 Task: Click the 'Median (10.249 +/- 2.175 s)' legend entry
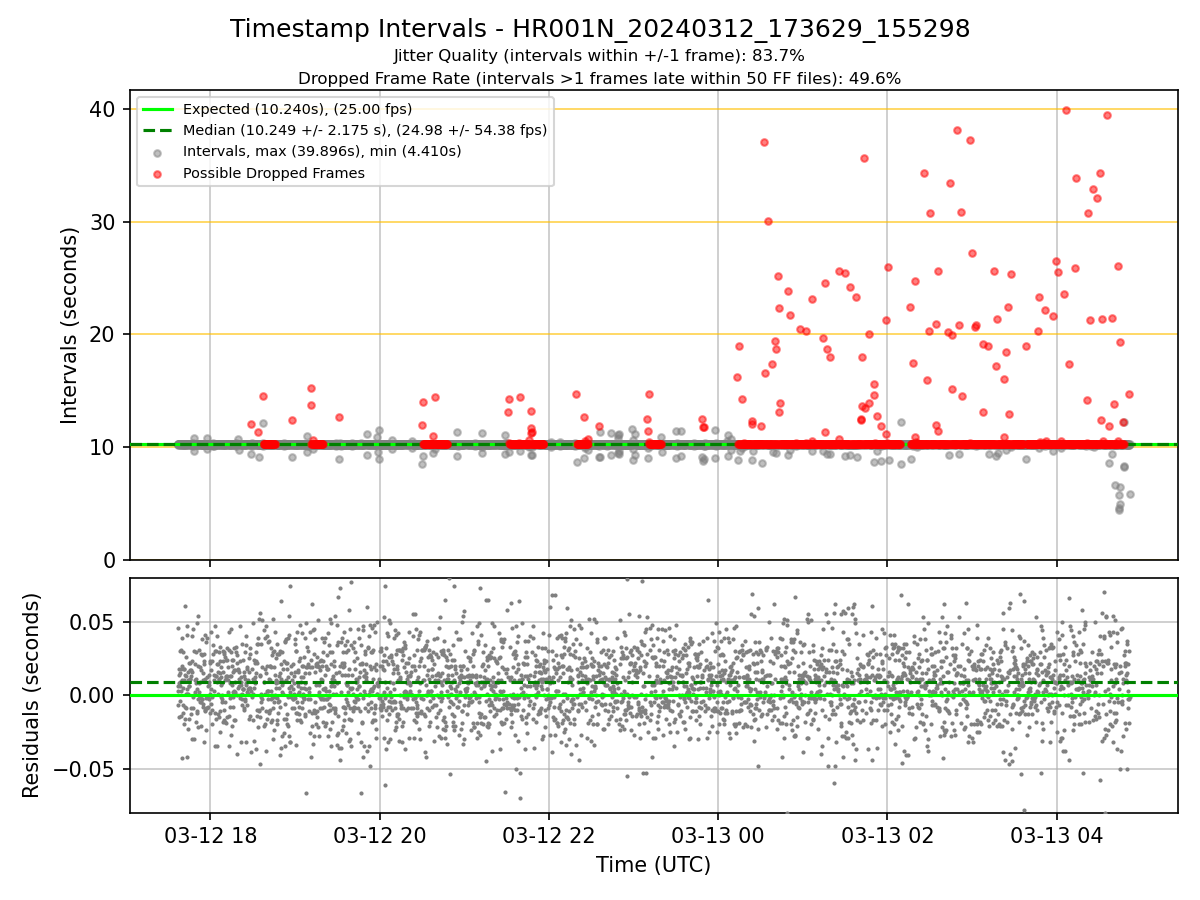click(365, 130)
